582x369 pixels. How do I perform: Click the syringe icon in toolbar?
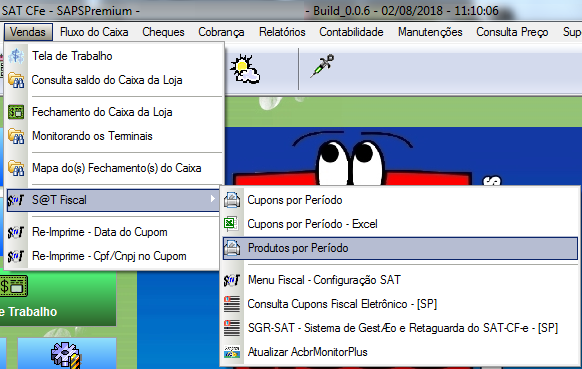click(x=322, y=66)
